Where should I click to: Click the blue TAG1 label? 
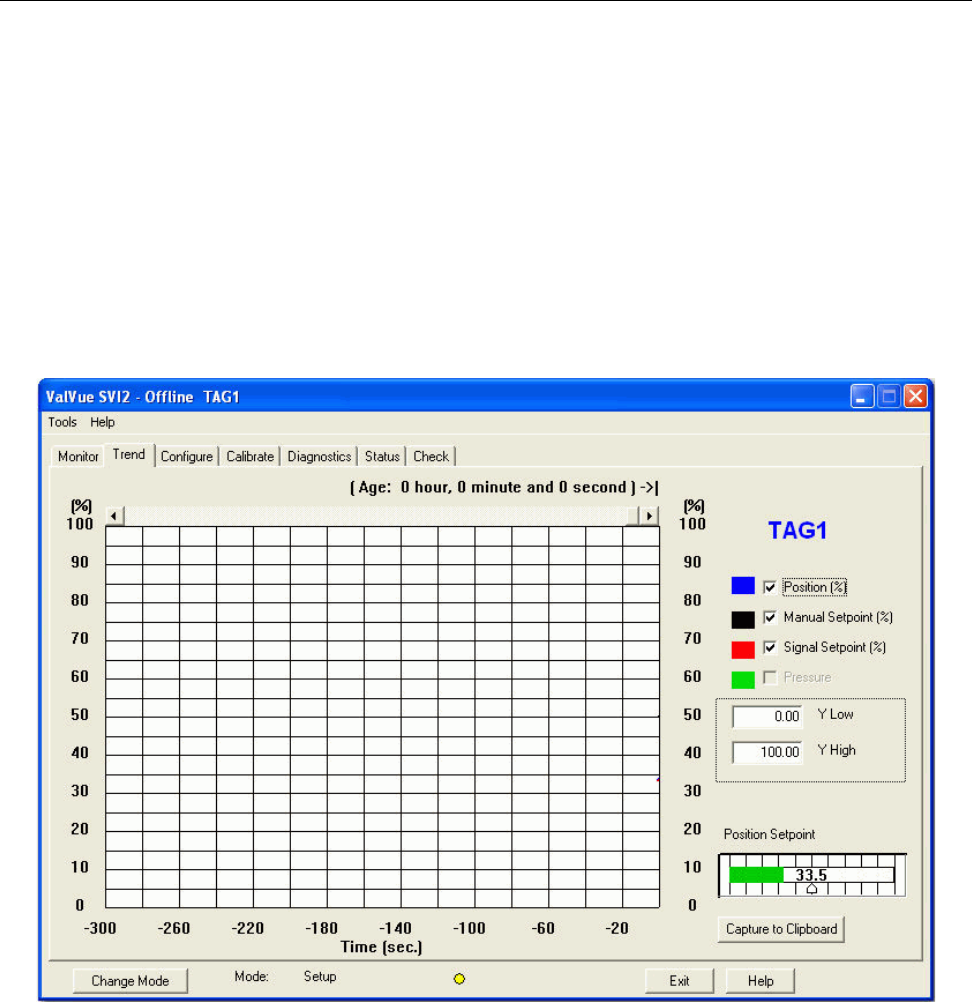click(798, 530)
